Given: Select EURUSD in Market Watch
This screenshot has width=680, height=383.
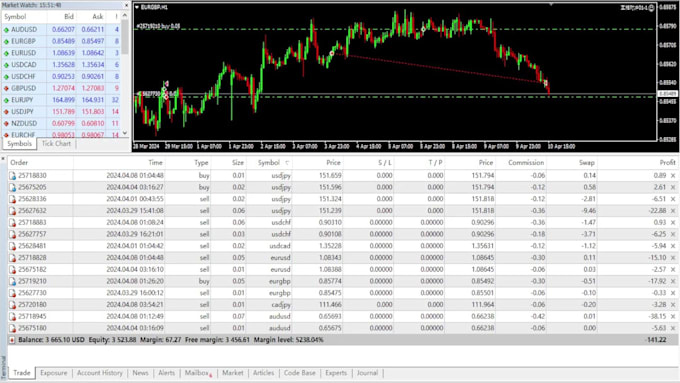Looking at the screenshot, I should (x=61, y=53).
